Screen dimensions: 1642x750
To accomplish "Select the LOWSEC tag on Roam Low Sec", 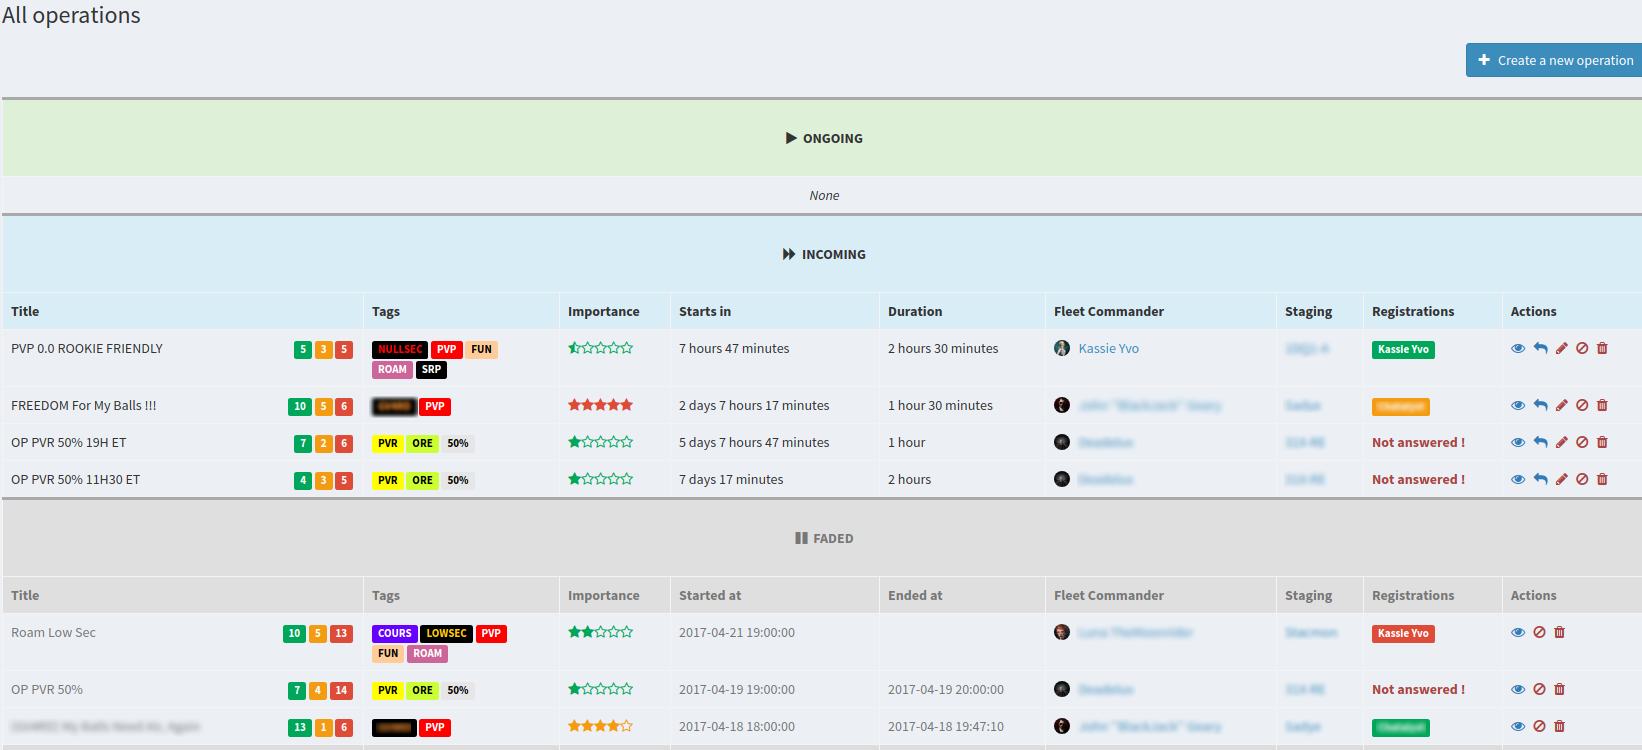I will point(446,633).
